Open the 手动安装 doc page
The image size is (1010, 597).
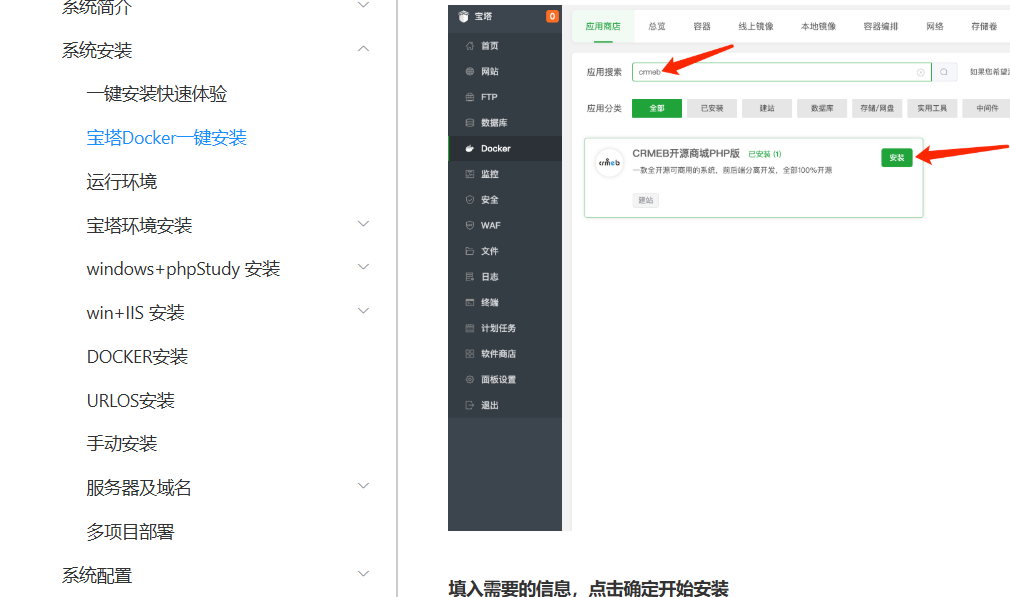(122, 444)
